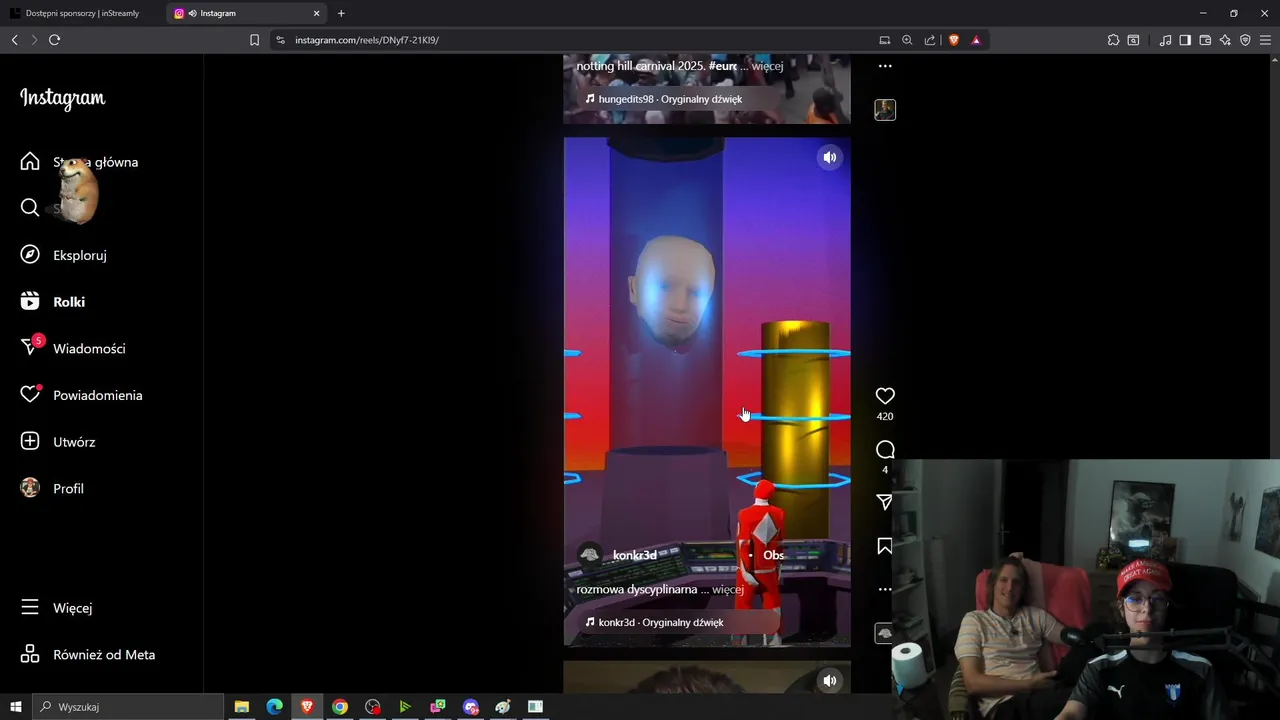Open Profil in the sidebar
This screenshot has height=720, width=1280.
point(52,488)
